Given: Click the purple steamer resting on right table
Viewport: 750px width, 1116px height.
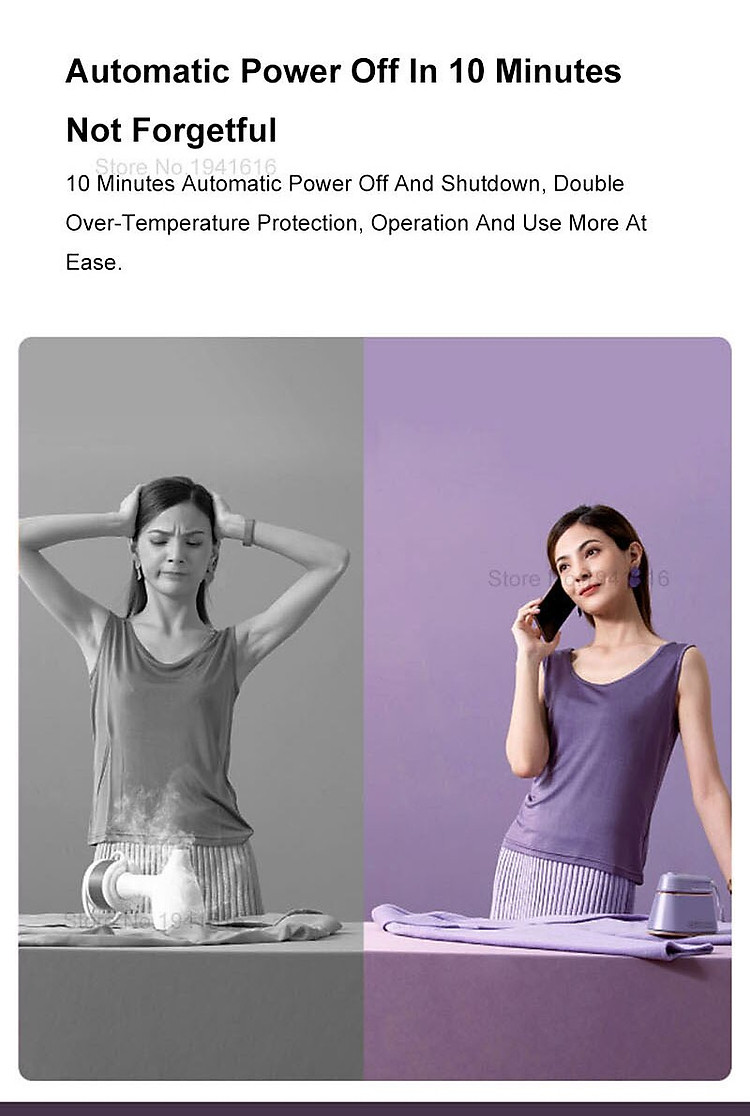Looking at the screenshot, I should click(684, 904).
